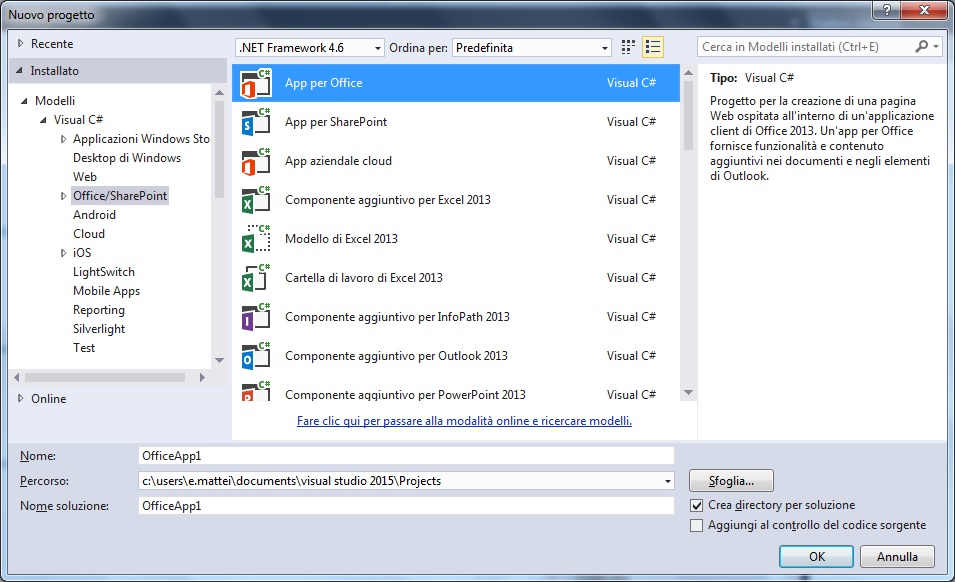The height and width of the screenshot is (582, 955).
Task: Click the Nome soluzione input field
Action: pos(406,506)
